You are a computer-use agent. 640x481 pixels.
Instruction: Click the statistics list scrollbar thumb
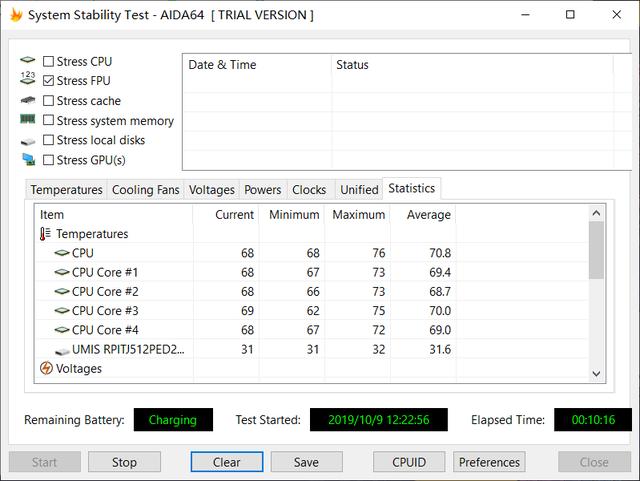[x=596, y=250]
